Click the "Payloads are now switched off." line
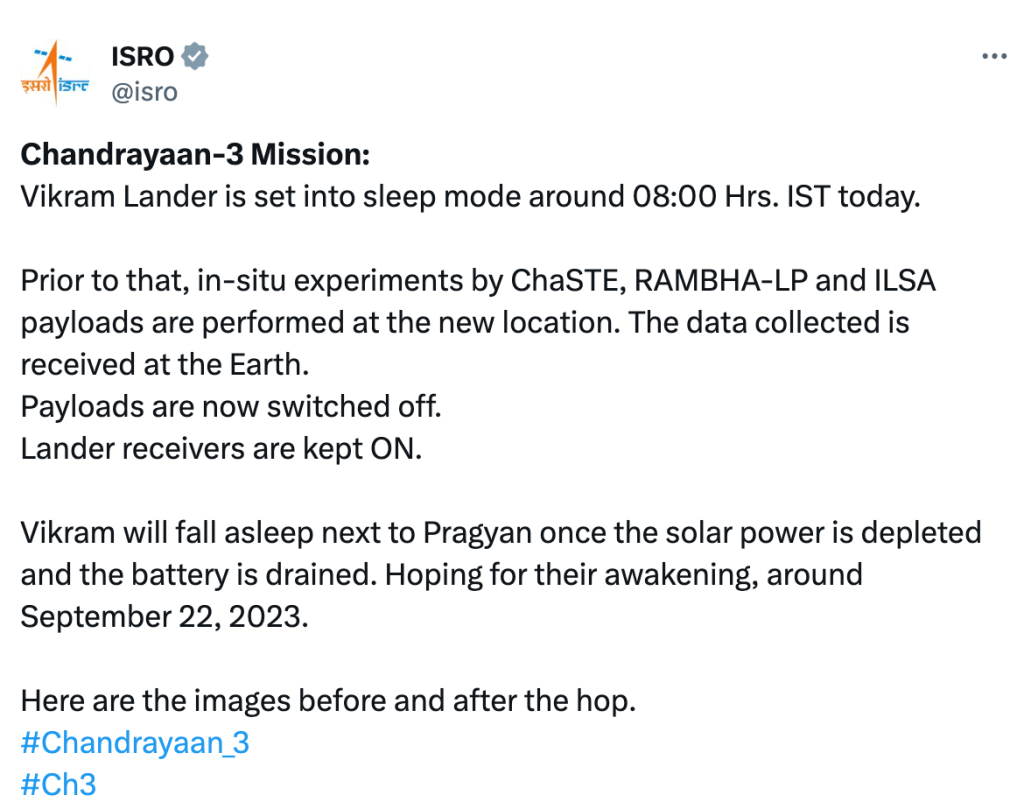The height and width of the screenshot is (809, 1024). pos(231,406)
